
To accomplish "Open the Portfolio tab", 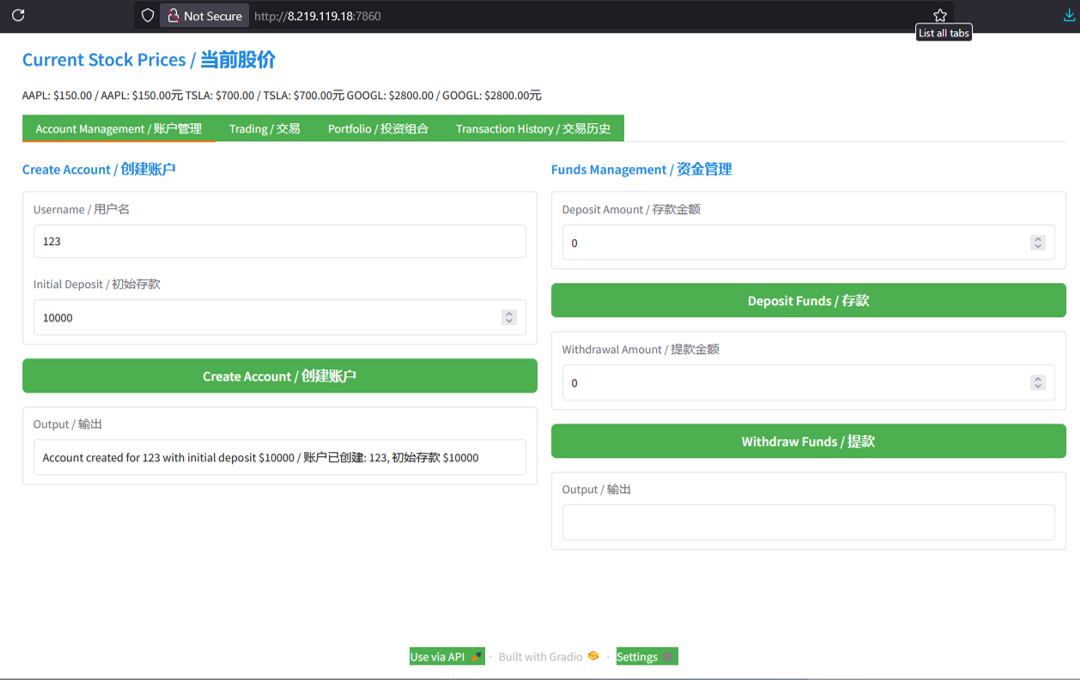I will pos(378,129).
